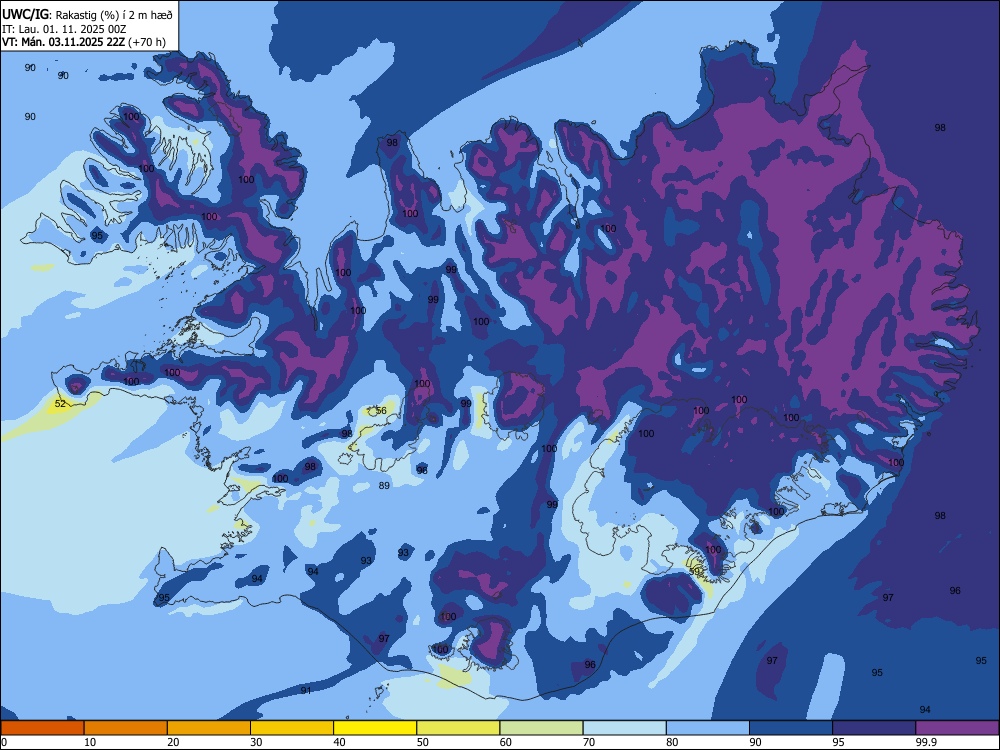Click the '10' legend scale label
Viewport: 1000px width, 750px height.
coord(90,742)
